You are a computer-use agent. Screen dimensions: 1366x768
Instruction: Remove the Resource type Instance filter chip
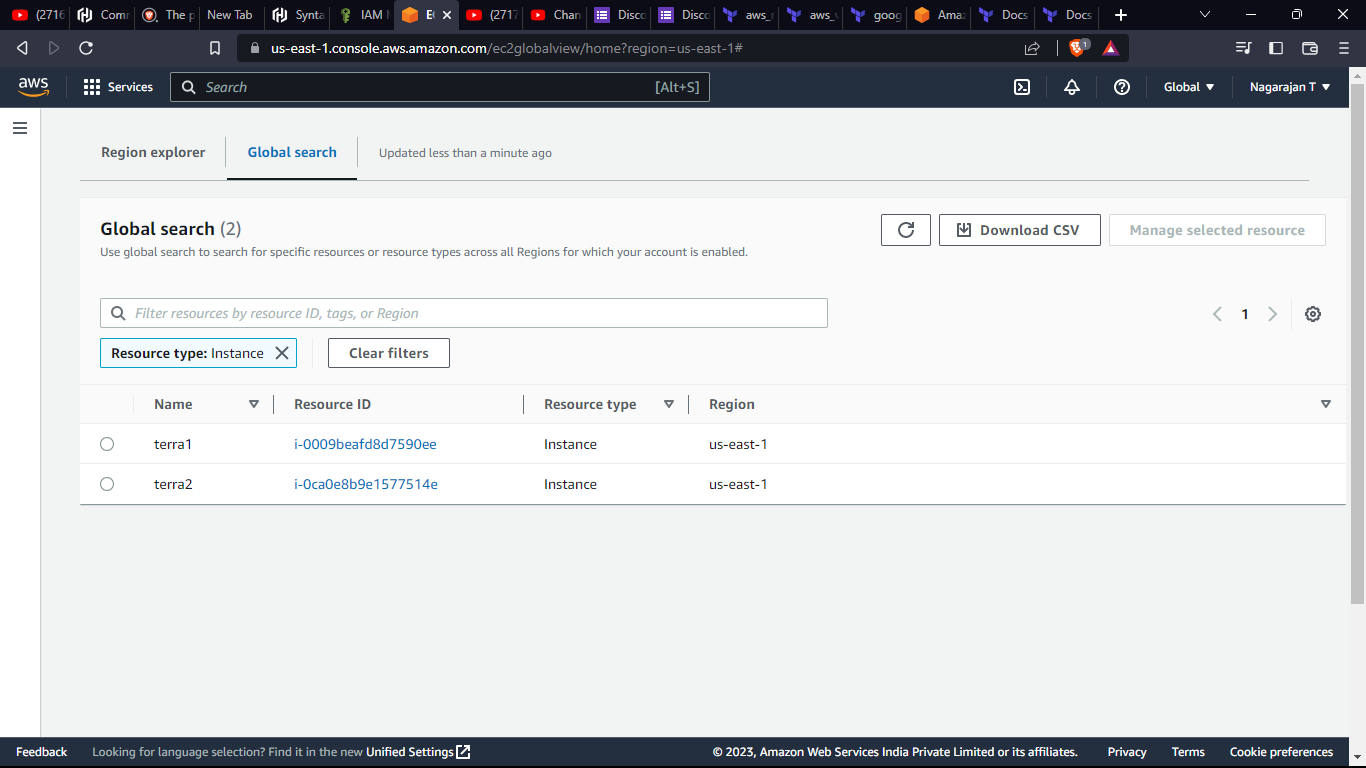281,352
